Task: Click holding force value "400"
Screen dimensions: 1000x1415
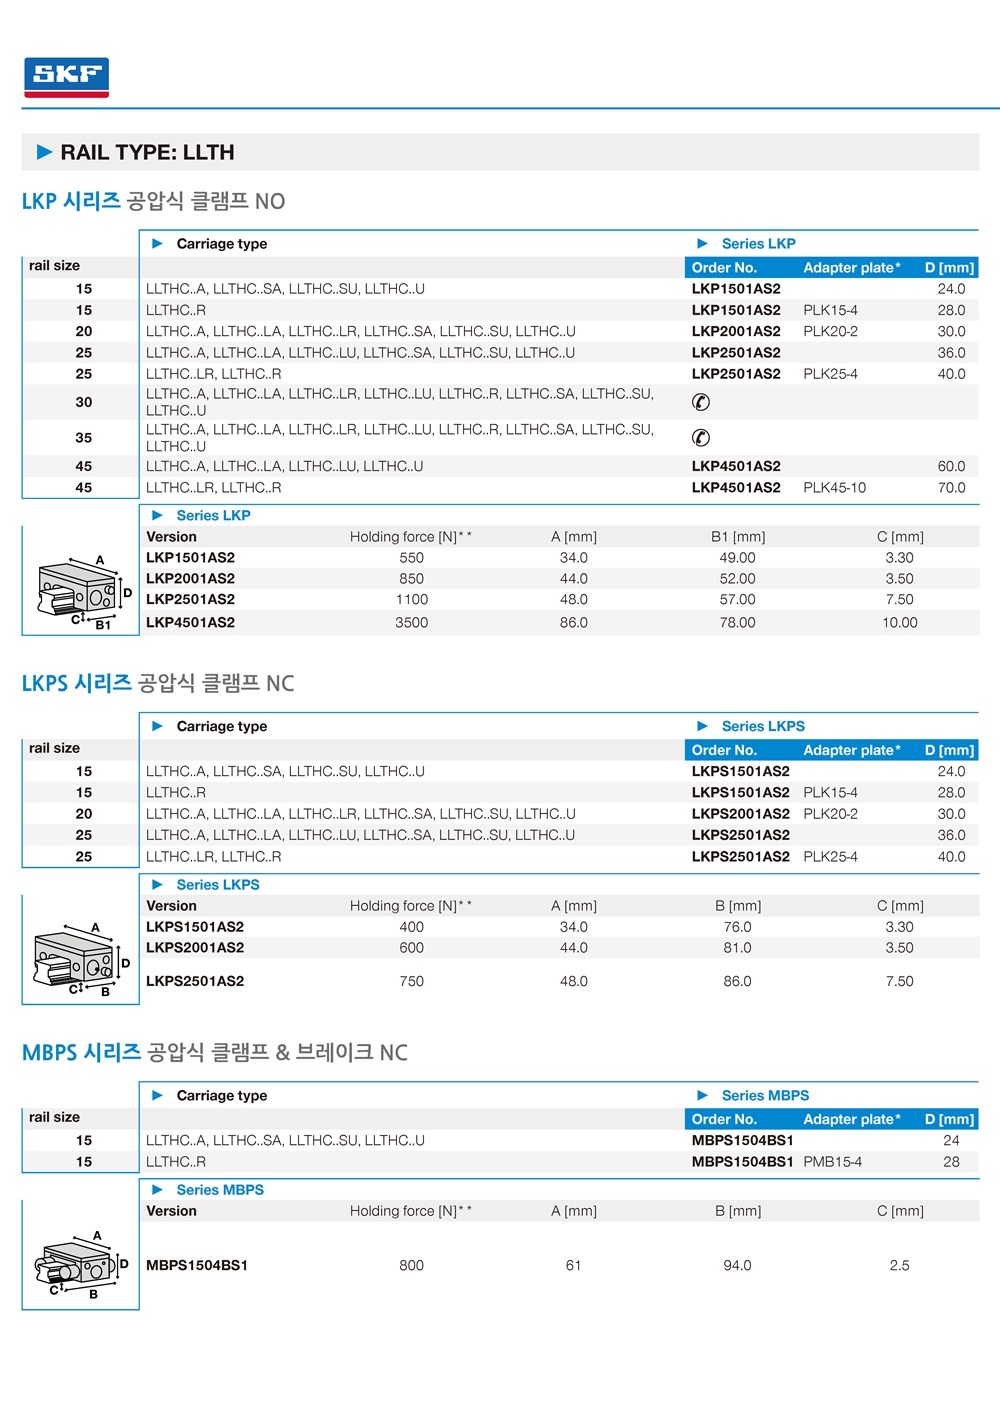Action: pos(411,927)
